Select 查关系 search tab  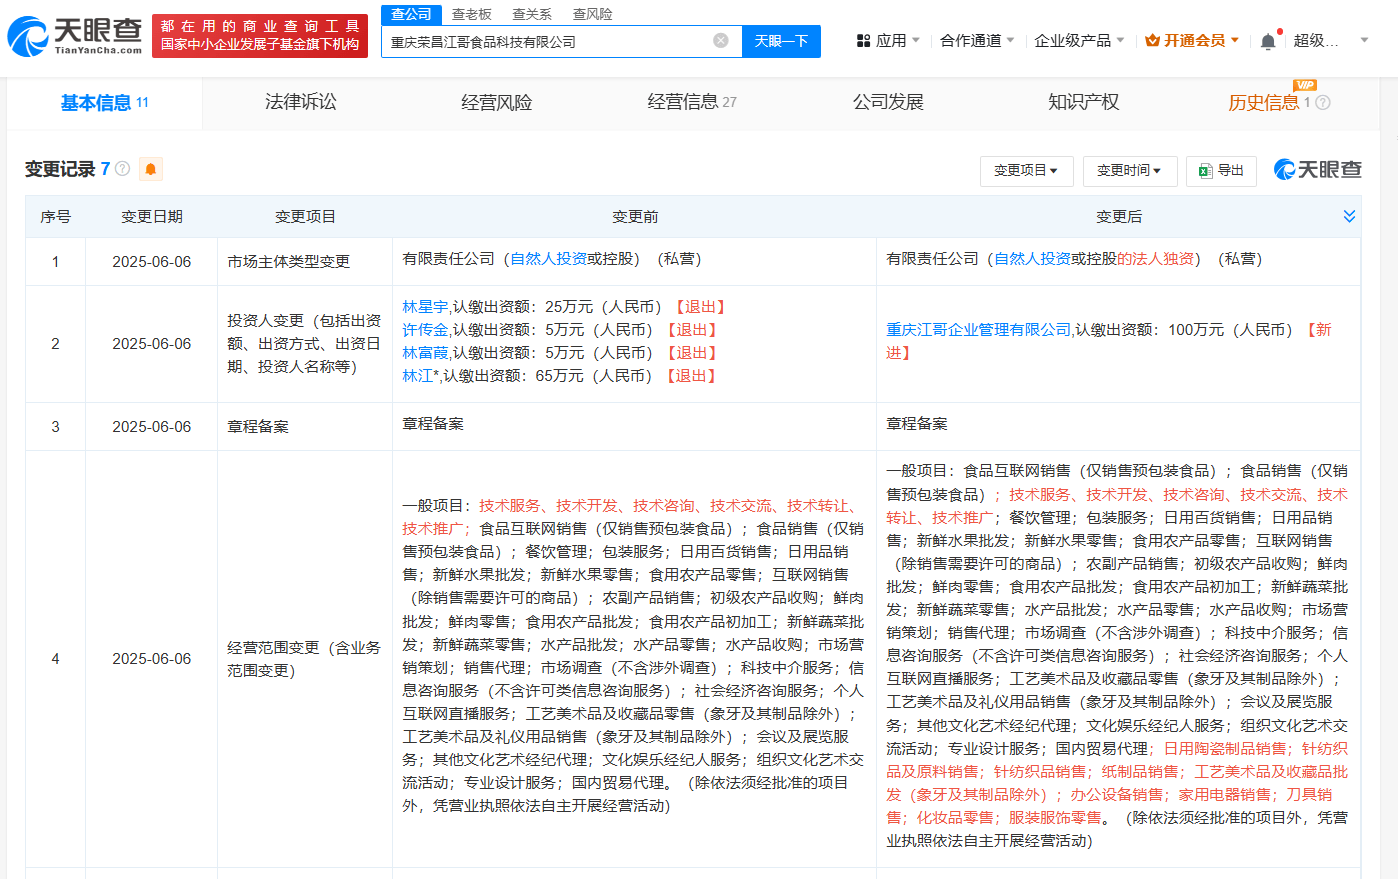(x=532, y=14)
